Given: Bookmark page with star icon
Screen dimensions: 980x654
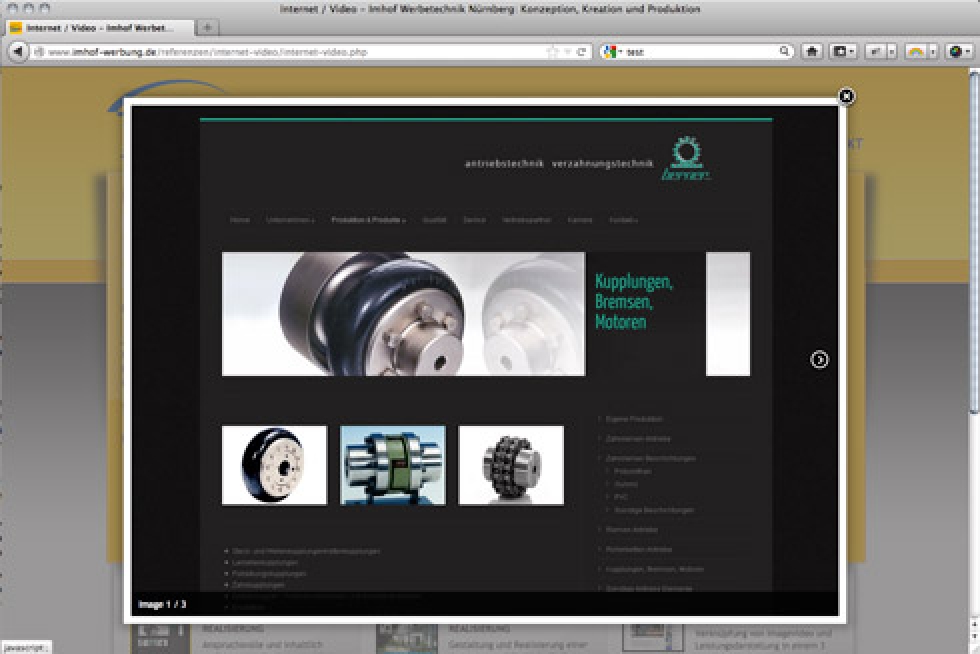Looking at the screenshot, I should [552, 52].
